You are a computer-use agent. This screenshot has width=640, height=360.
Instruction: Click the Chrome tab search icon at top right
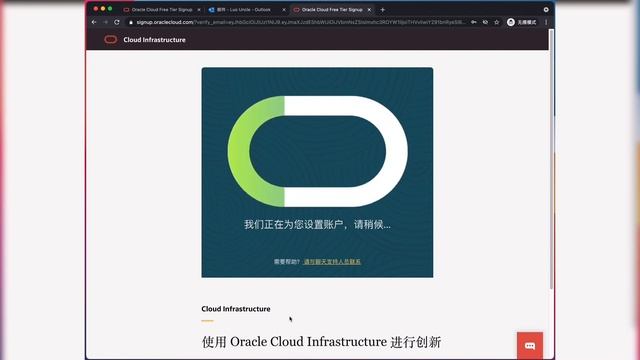(x=546, y=9)
